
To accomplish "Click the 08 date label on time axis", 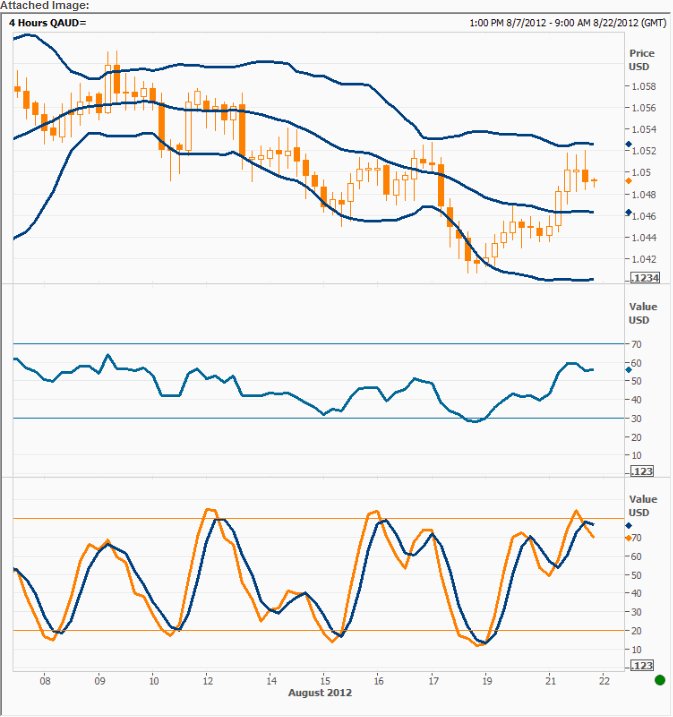I will (x=45, y=681).
